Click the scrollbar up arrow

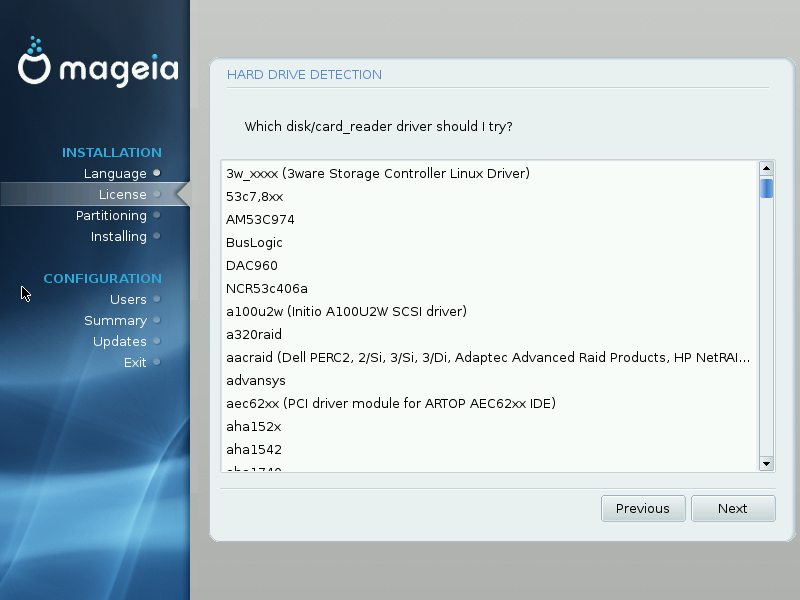tap(766, 168)
